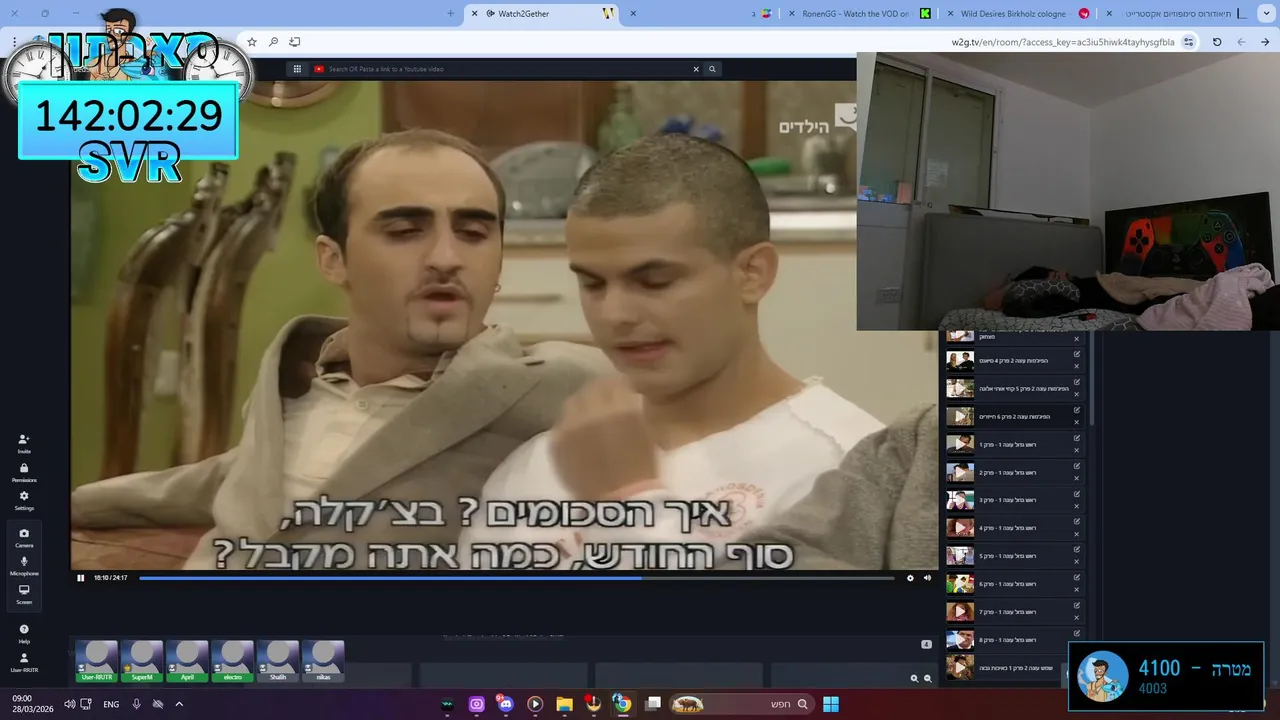The height and width of the screenshot is (720, 1280).
Task: Close the Watch2Gether browser tab
Action: tap(474, 14)
